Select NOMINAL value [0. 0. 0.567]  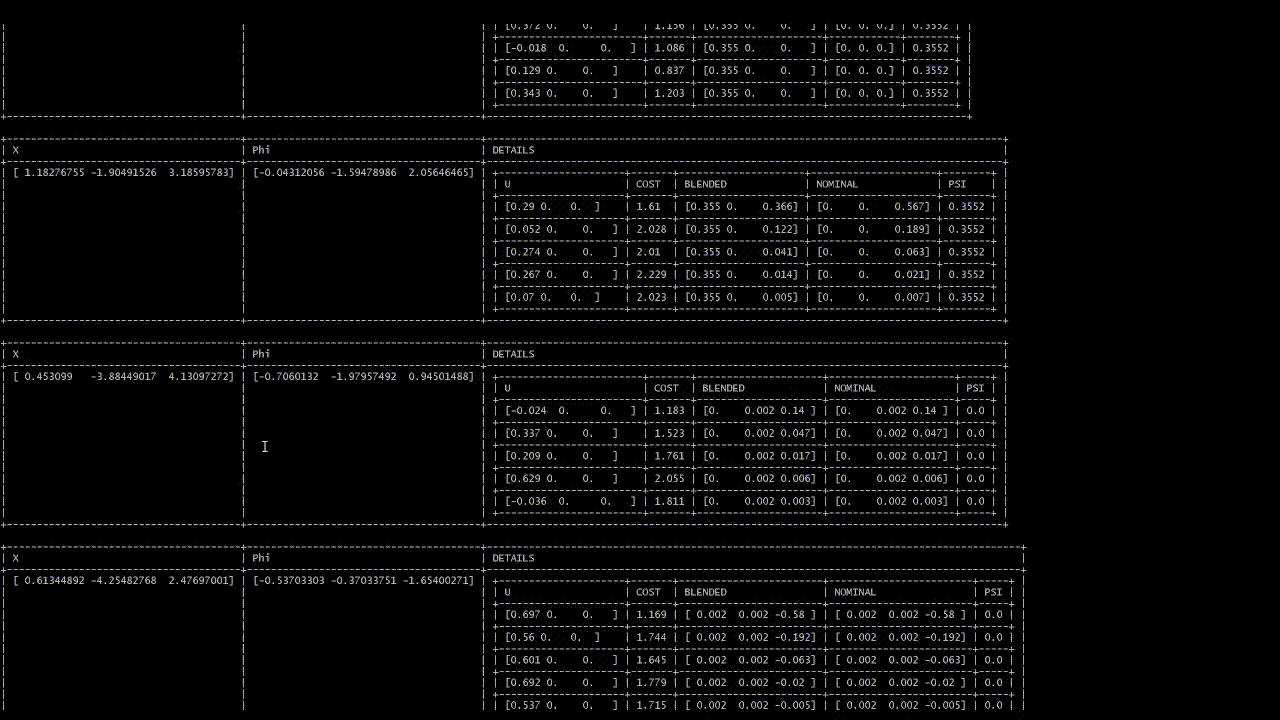(873, 206)
